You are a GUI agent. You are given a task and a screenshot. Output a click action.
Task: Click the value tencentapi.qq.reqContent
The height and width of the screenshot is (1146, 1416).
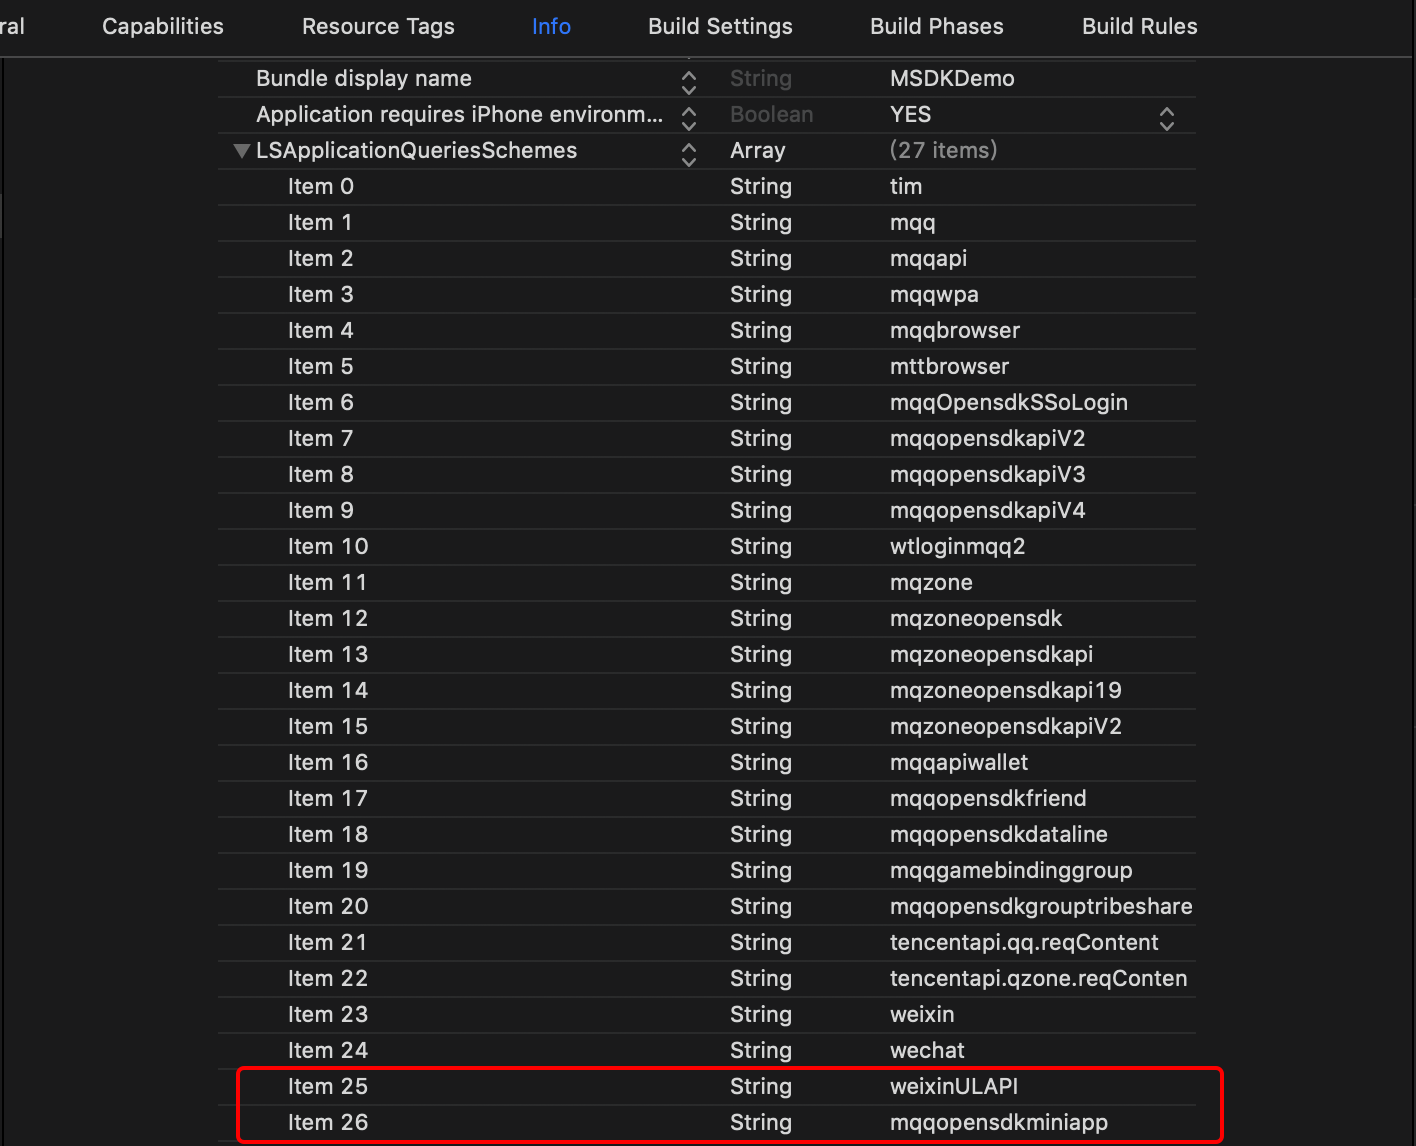1024,943
